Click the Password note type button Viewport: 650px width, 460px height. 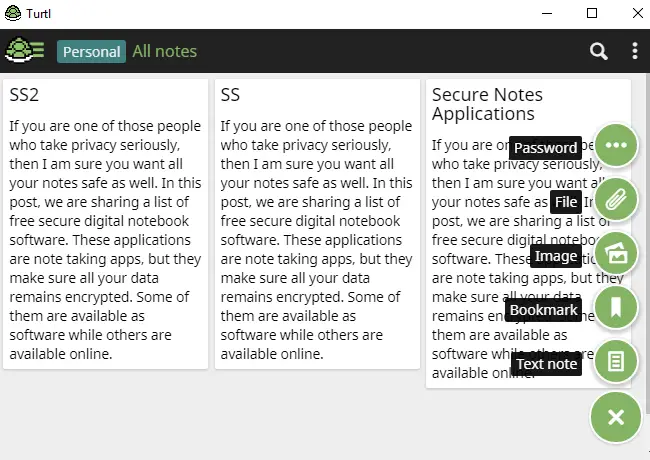coord(616,145)
